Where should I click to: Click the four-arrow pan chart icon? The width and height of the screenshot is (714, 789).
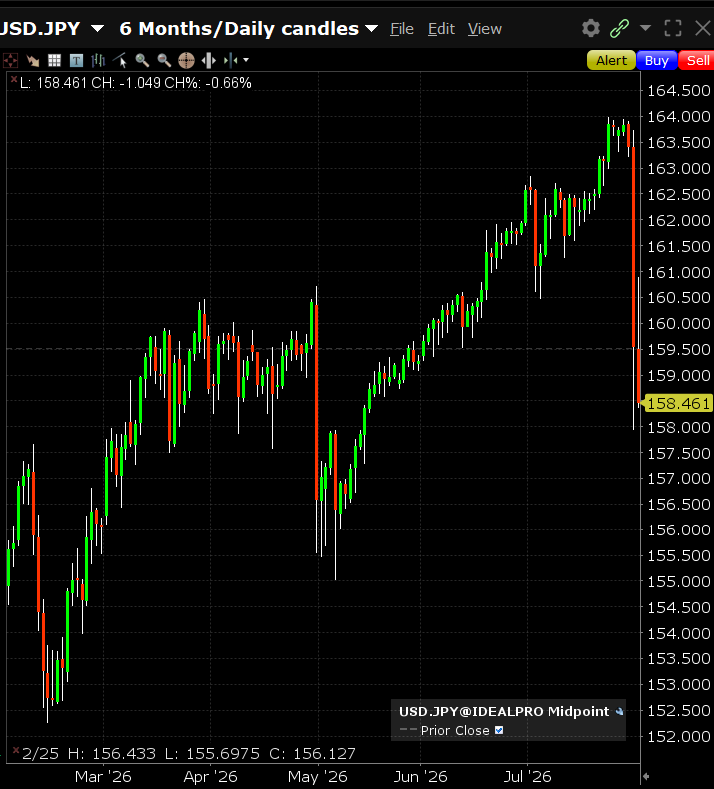10,60
